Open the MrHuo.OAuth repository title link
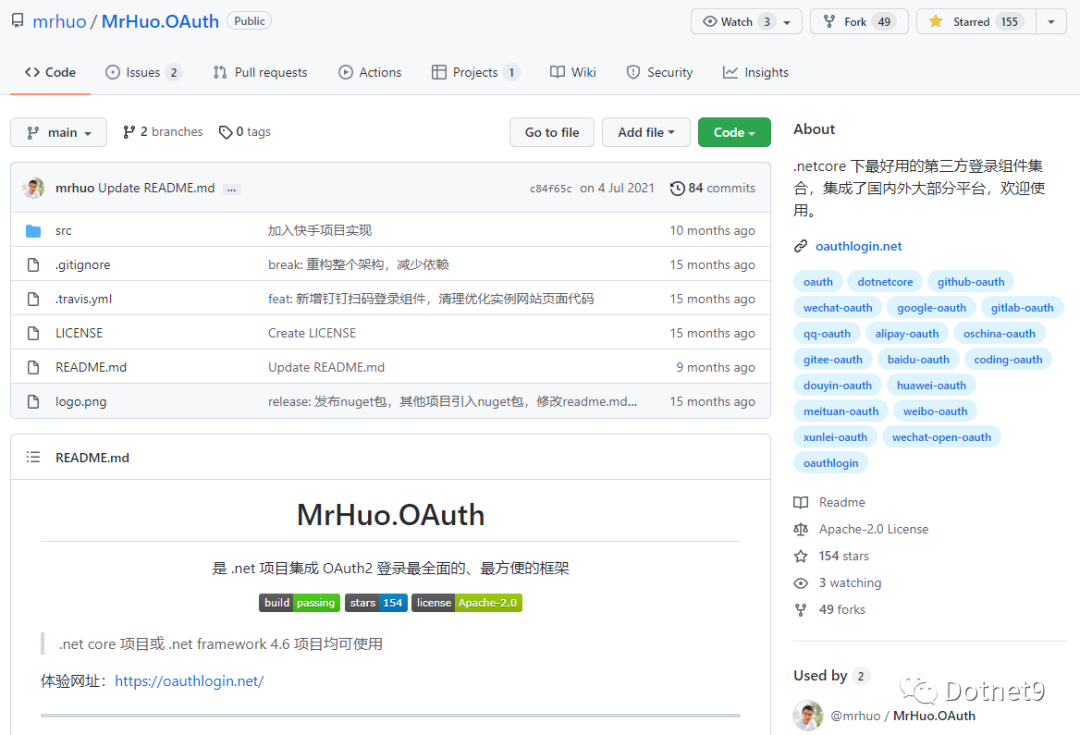The image size is (1080, 735). pos(160,21)
